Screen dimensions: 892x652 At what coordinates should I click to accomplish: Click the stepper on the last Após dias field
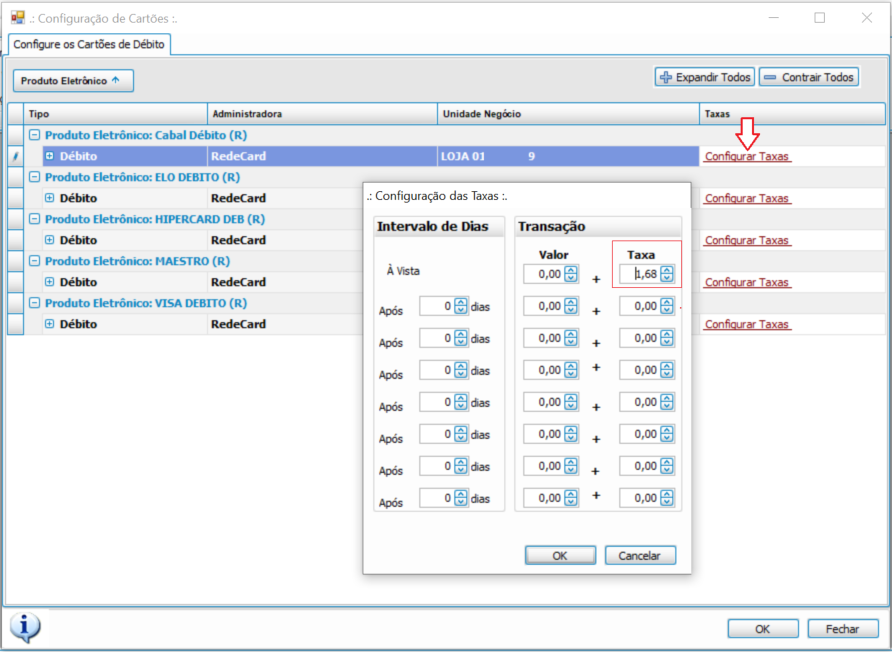point(461,498)
